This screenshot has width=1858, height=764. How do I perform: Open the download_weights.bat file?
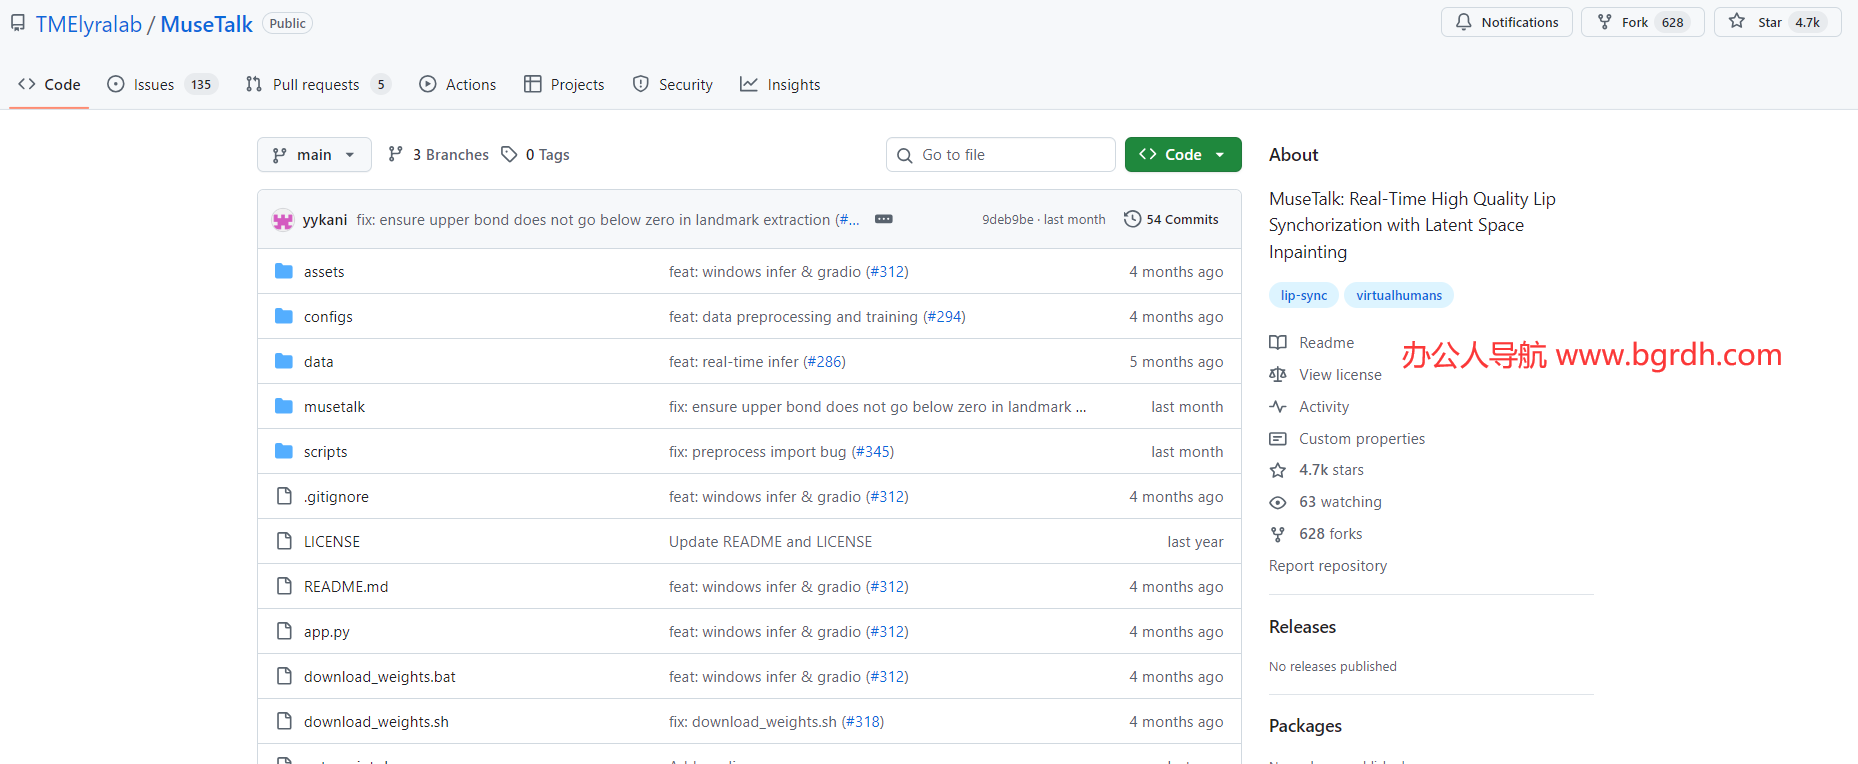(379, 677)
